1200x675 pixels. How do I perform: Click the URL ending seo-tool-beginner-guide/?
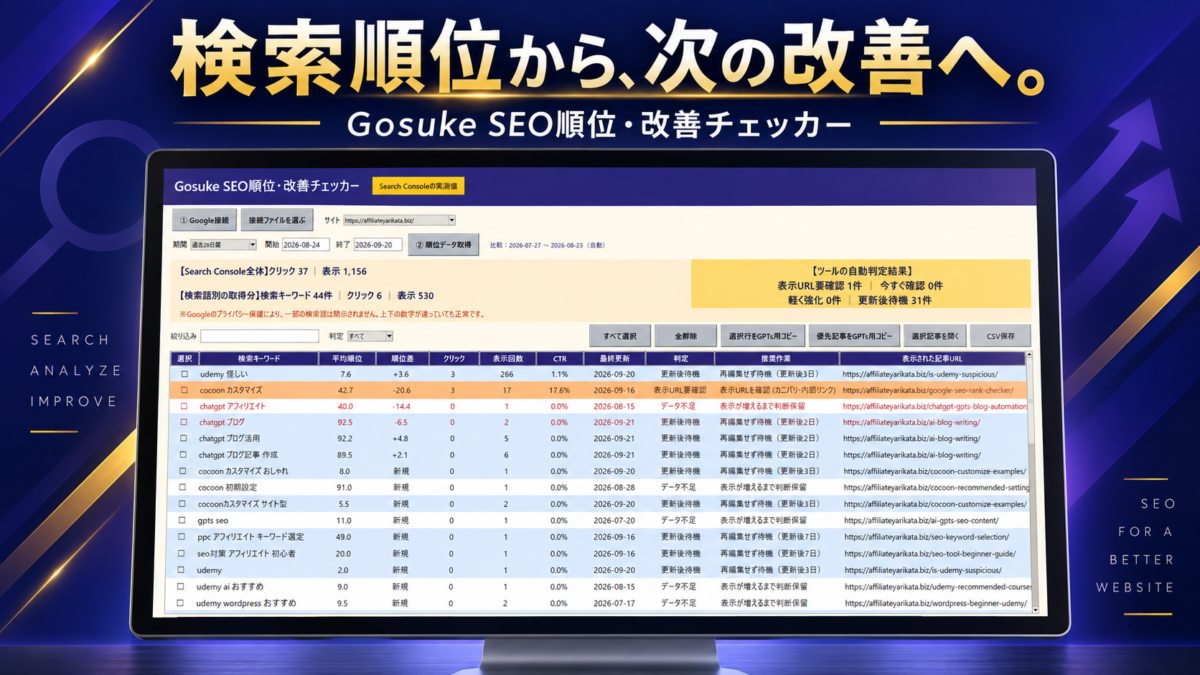click(929, 553)
